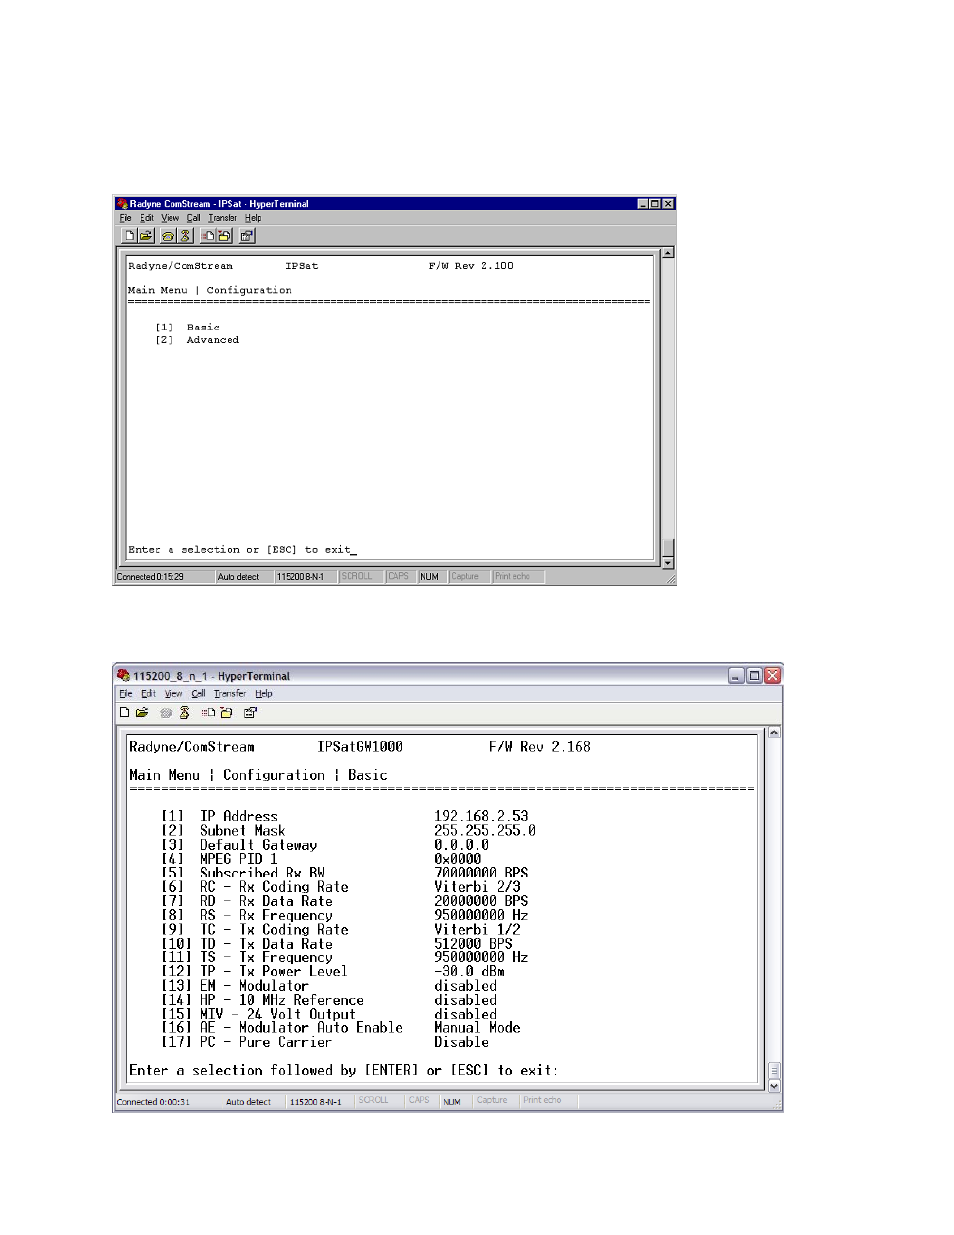This screenshot has height=1235, width=954.
Task: Click 'F/W Rev 2.100' text in upper terminal
Action: tap(471, 266)
